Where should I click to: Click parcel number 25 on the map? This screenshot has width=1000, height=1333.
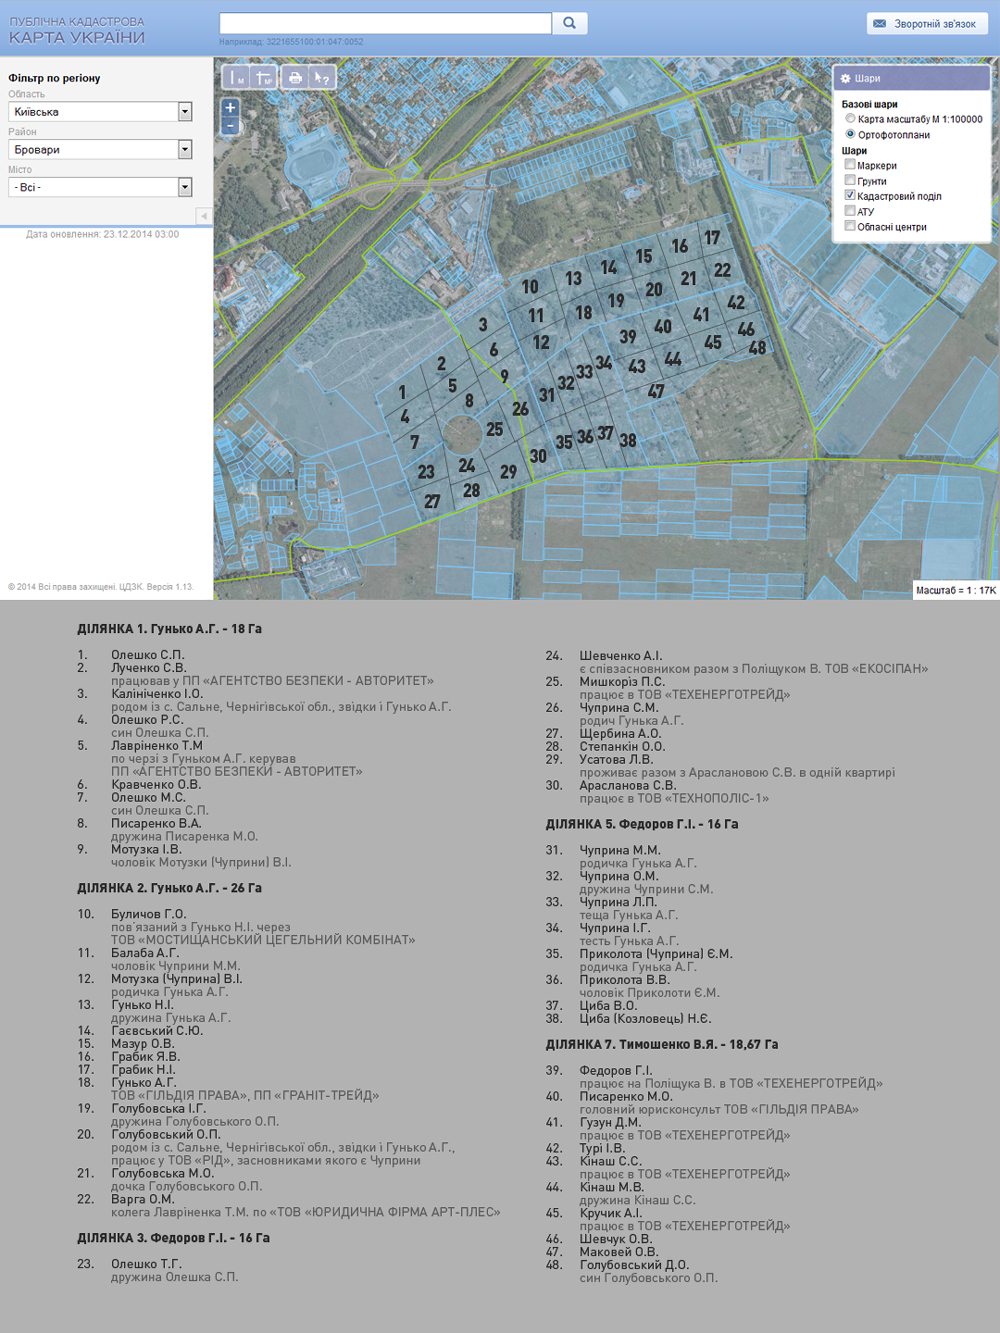[494, 429]
